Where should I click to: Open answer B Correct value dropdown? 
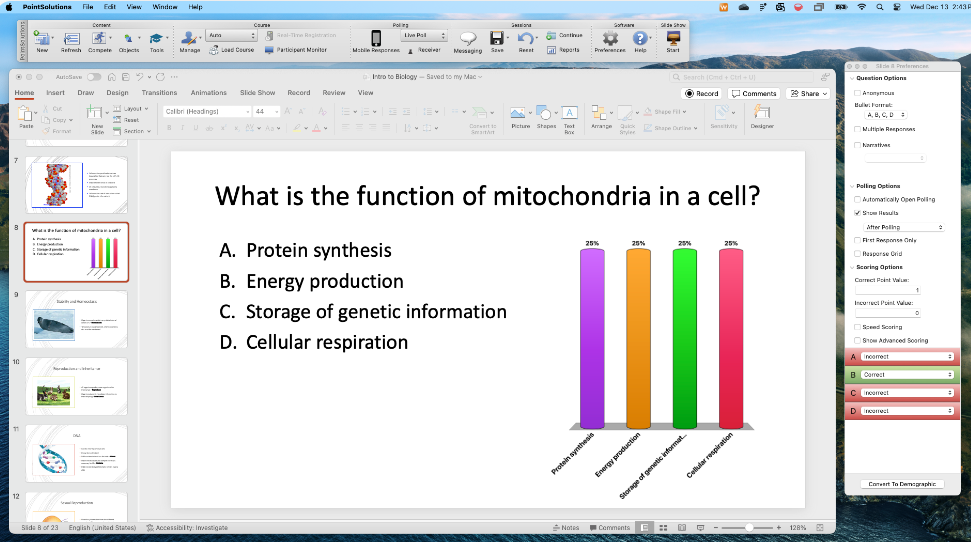pos(906,375)
